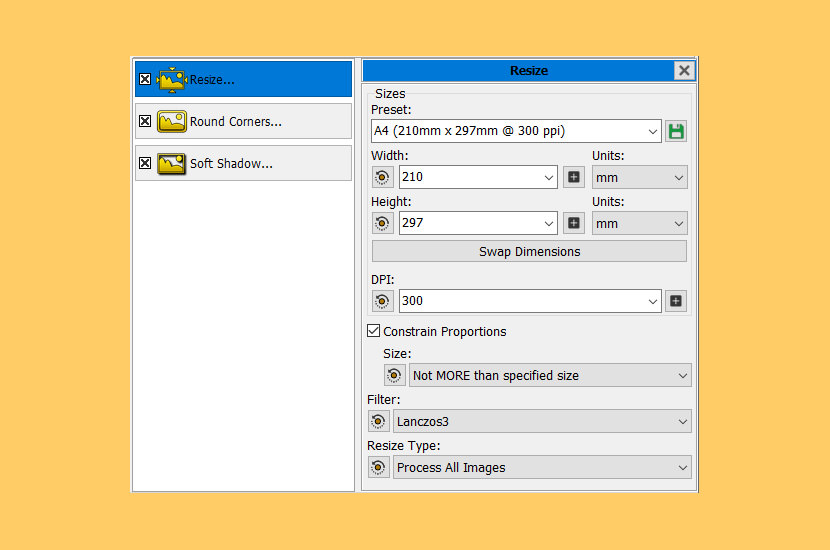Image resolution: width=830 pixels, height=550 pixels.
Task: Click the Soft Shadow action icon
Action: (x=172, y=164)
